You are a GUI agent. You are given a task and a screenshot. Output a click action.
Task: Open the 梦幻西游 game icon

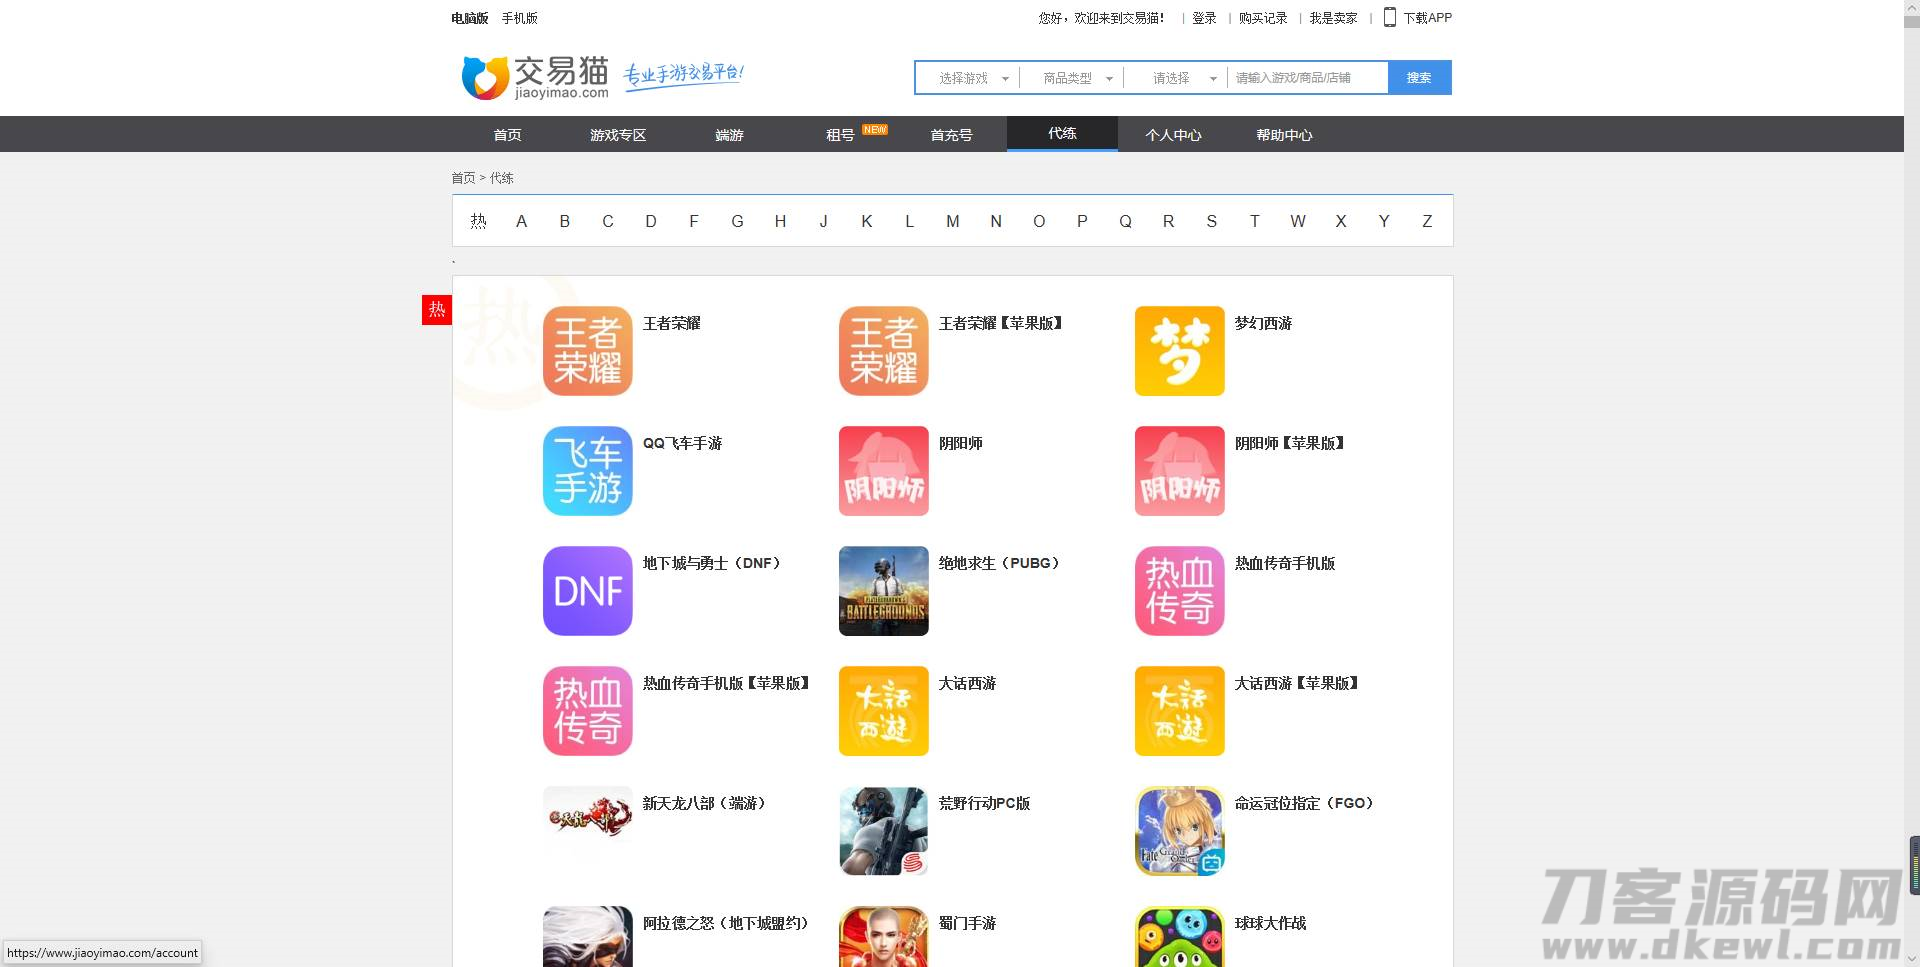tap(1180, 351)
